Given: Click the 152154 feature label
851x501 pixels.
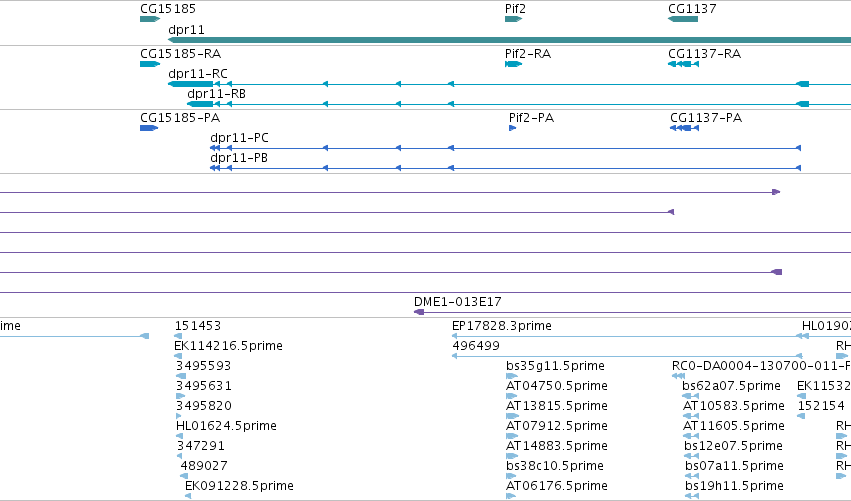Looking at the screenshot, I should coord(821,406).
